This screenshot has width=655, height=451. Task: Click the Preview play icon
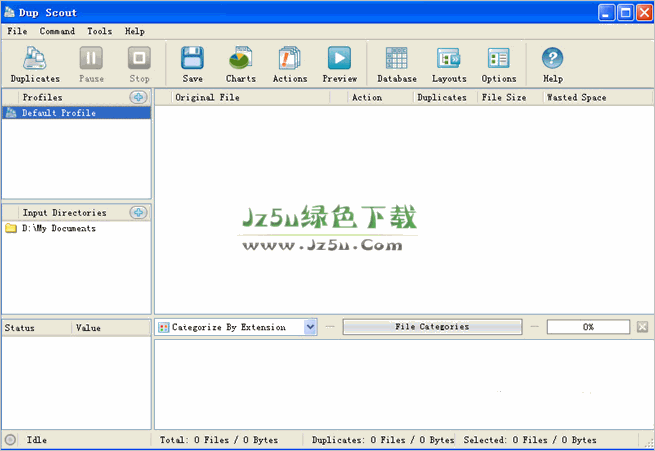click(339, 58)
